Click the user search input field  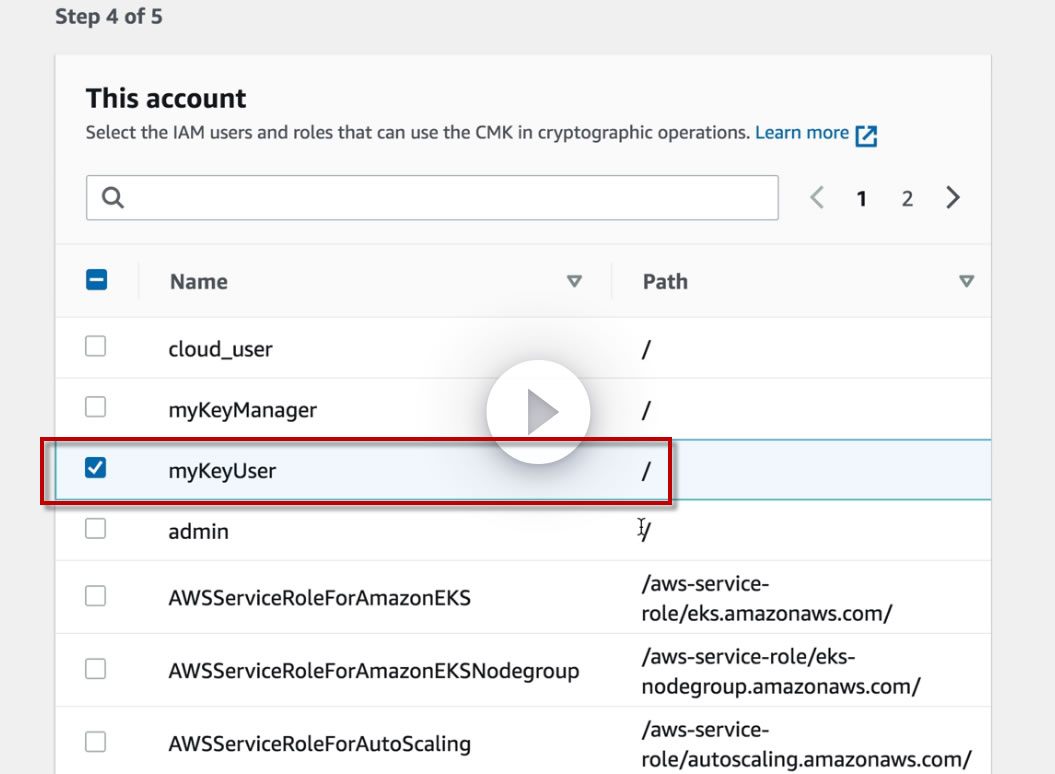[450, 198]
